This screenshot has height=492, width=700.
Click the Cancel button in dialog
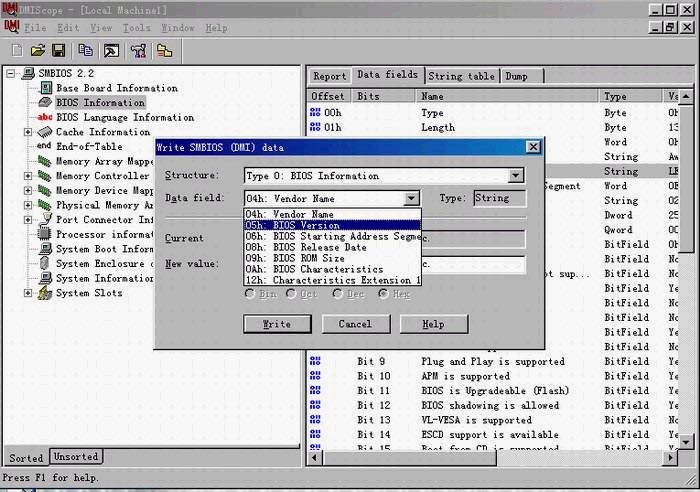pyautogui.click(x=355, y=324)
